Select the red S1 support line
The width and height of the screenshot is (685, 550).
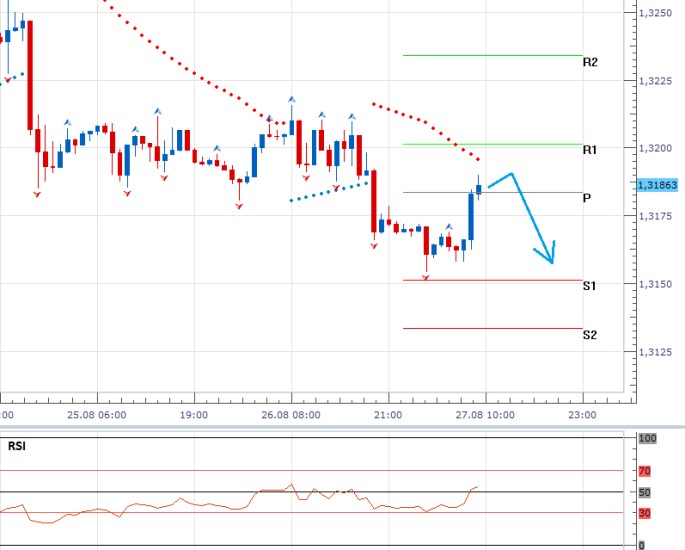coord(492,280)
